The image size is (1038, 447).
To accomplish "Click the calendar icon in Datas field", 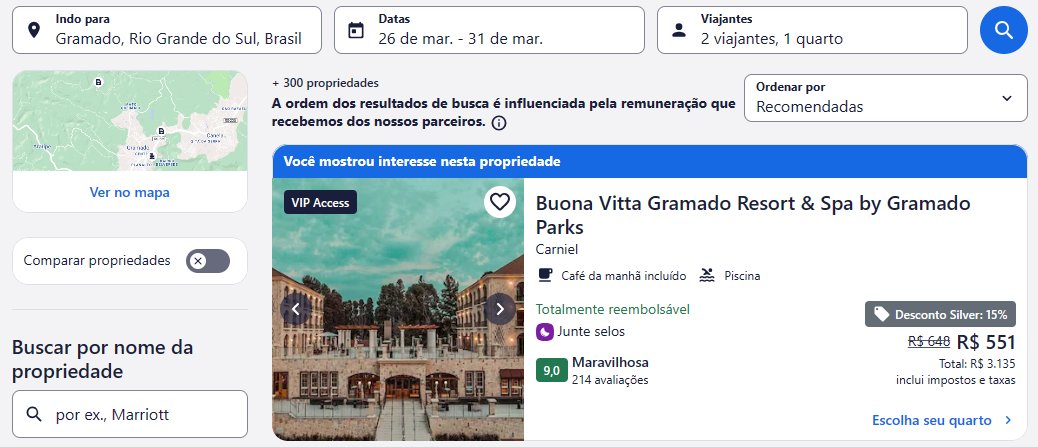I will click(356, 30).
